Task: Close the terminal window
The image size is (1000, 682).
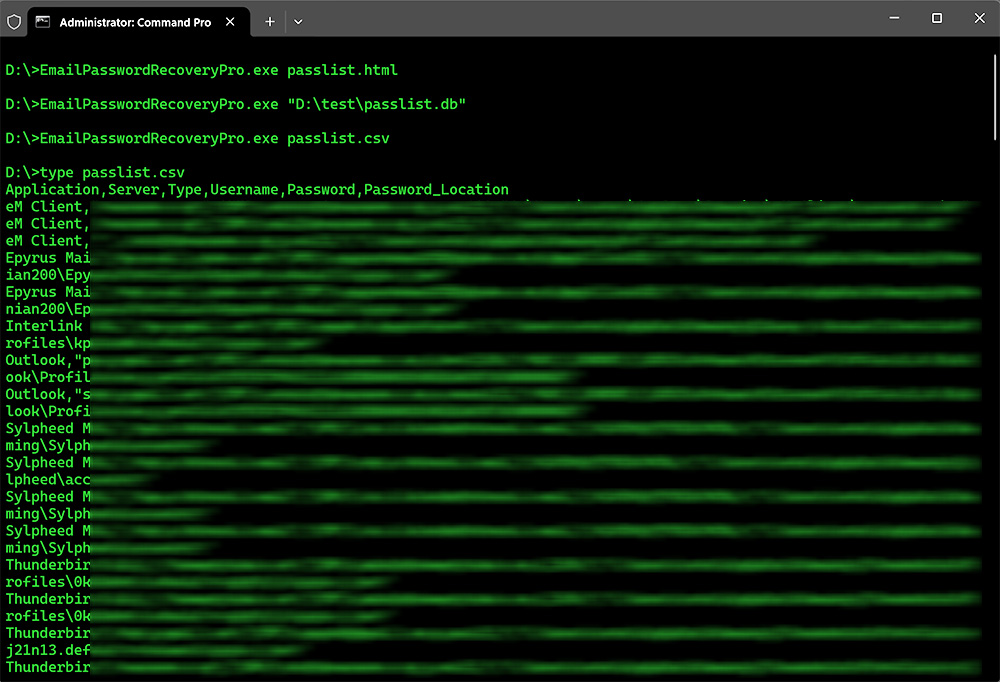Action: [x=980, y=18]
